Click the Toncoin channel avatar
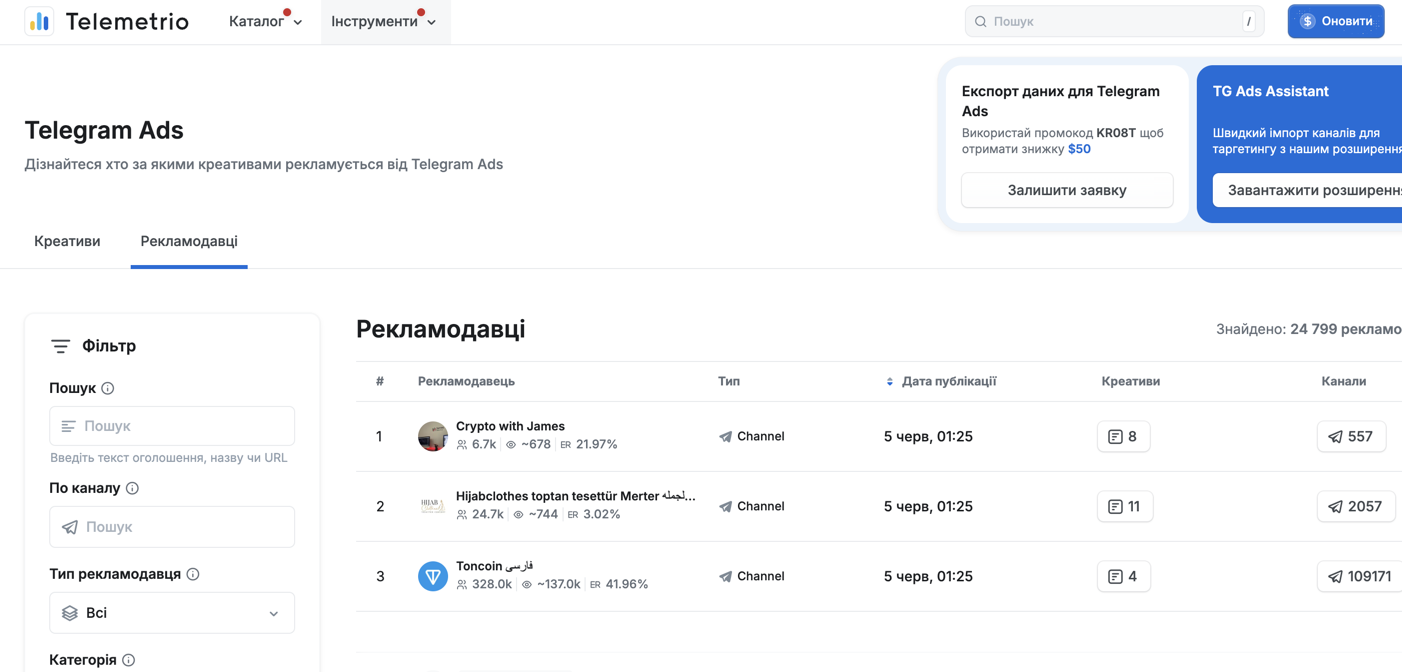This screenshot has width=1402, height=672. (x=432, y=576)
